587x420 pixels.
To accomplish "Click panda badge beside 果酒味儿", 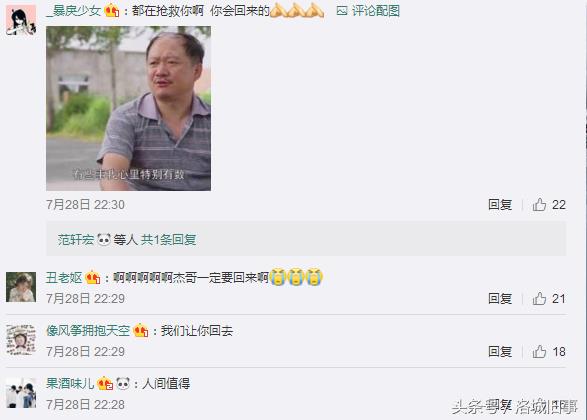I will coord(123,384).
